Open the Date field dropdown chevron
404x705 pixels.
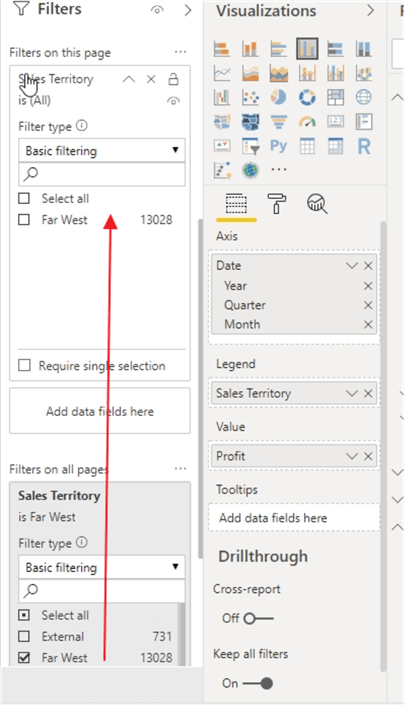(x=351, y=266)
